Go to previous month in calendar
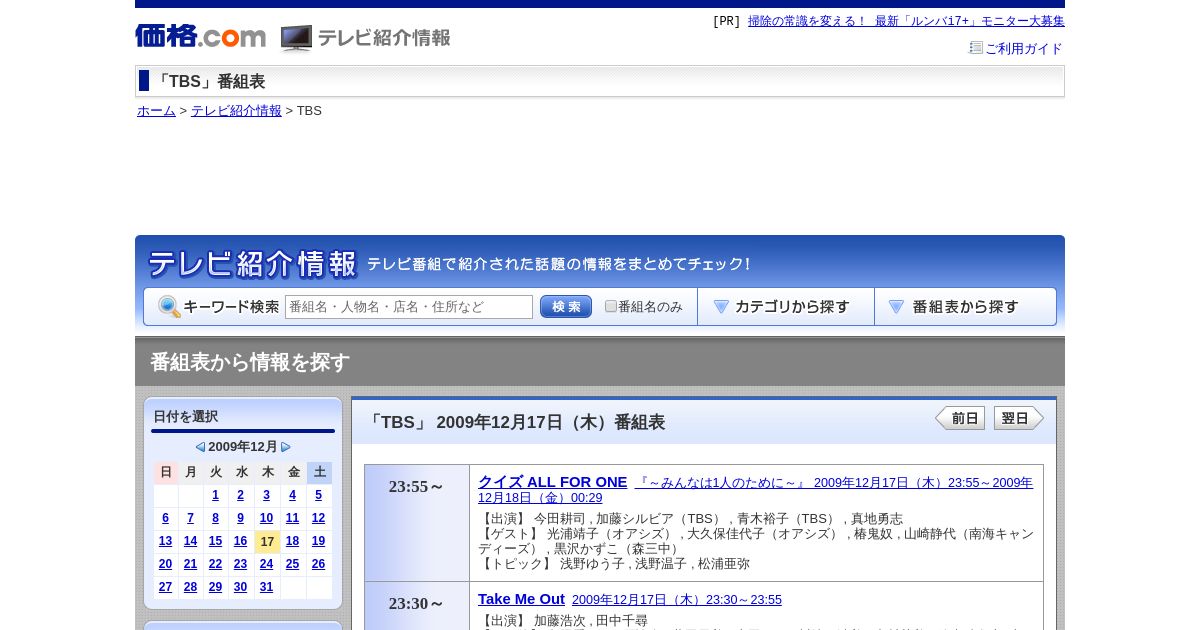1200x630 pixels. (x=200, y=447)
